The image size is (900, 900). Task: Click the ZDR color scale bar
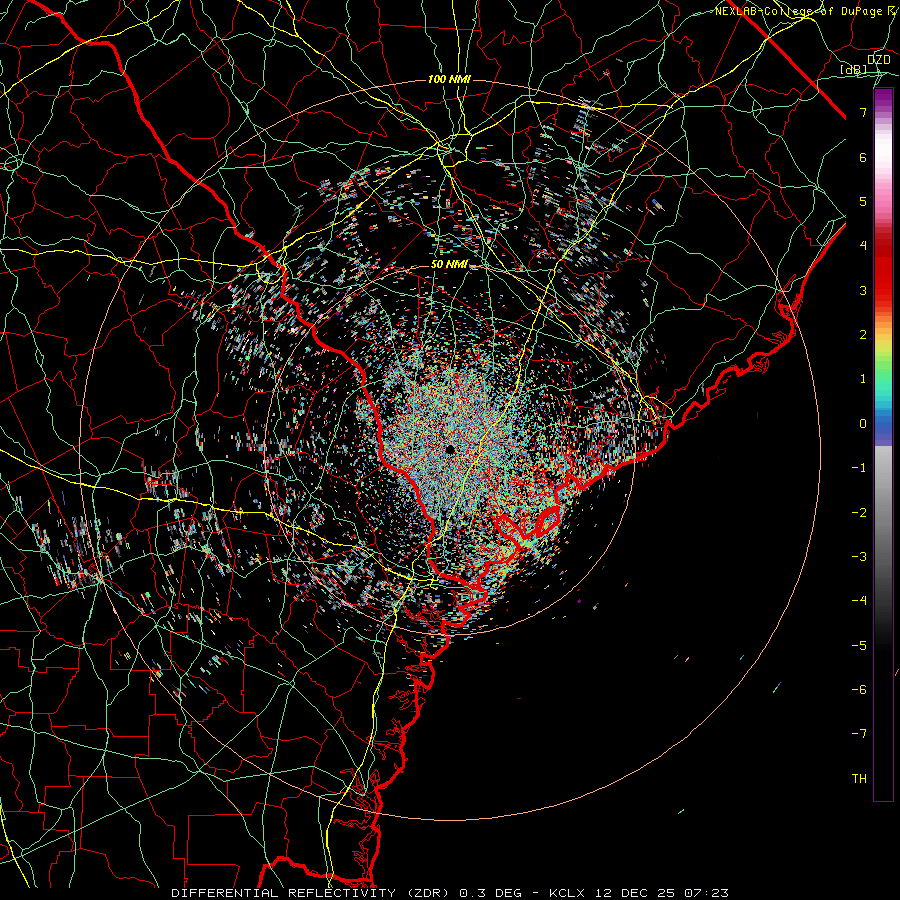(883, 445)
